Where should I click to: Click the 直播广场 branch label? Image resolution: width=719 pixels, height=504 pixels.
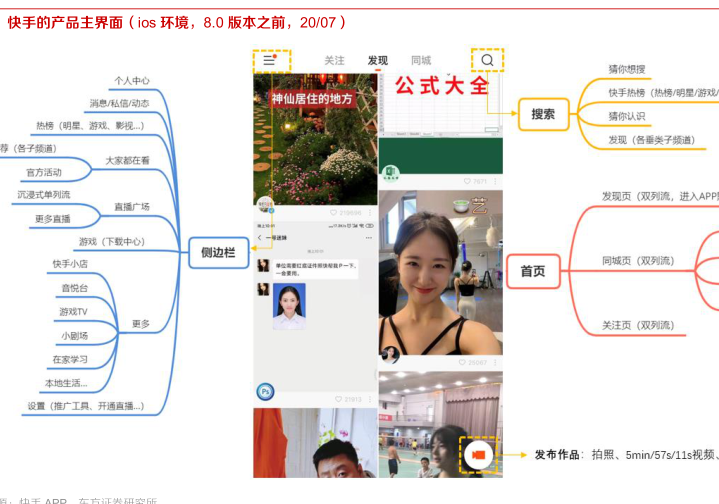[132, 207]
